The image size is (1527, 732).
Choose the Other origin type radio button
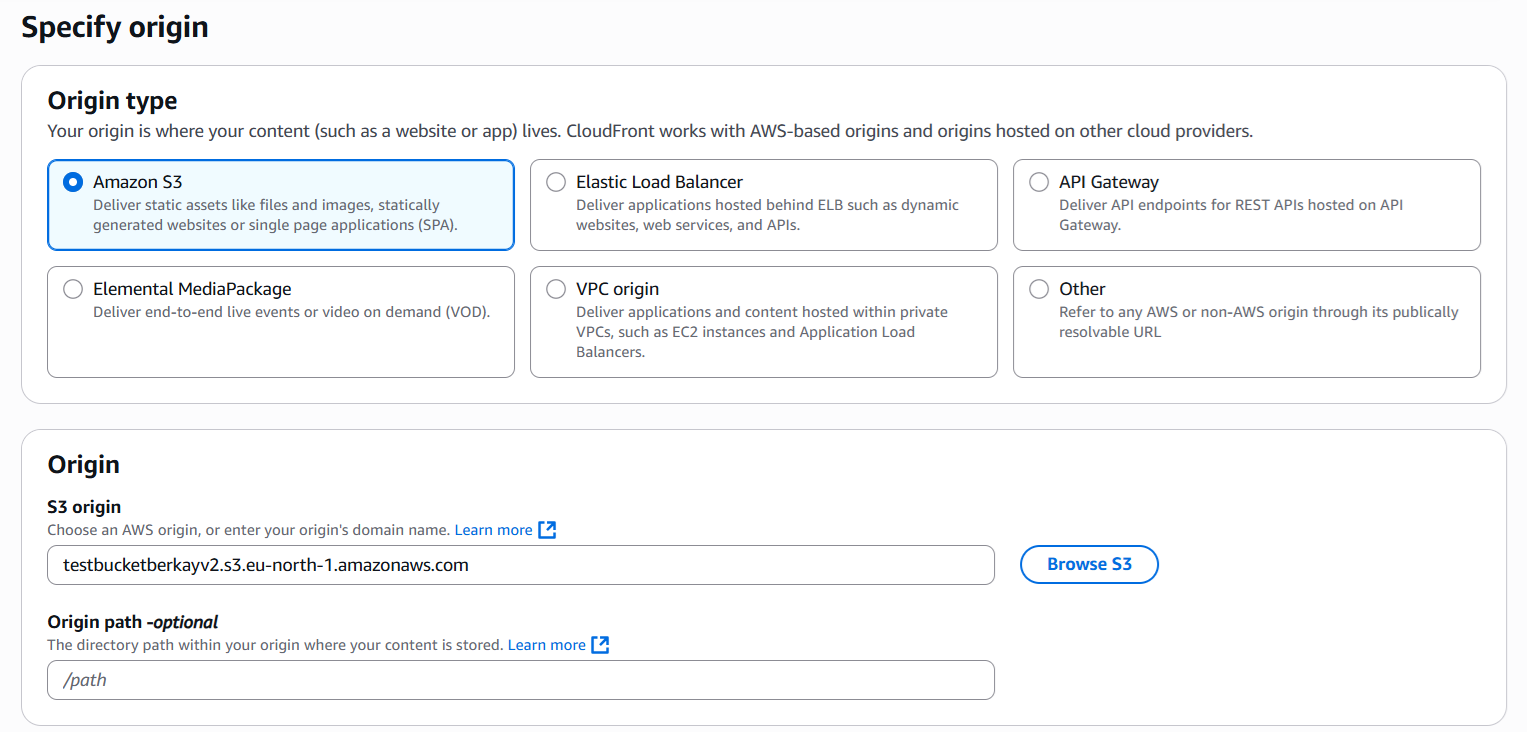[1039, 289]
